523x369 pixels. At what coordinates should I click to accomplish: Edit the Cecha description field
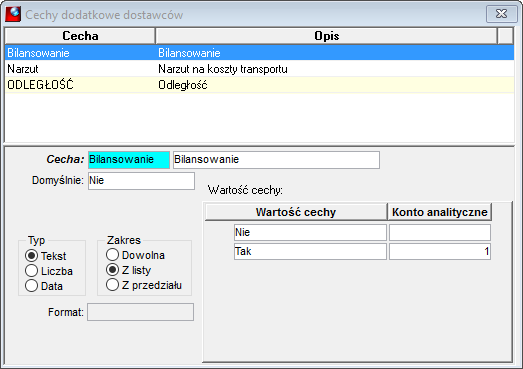pos(276,159)
